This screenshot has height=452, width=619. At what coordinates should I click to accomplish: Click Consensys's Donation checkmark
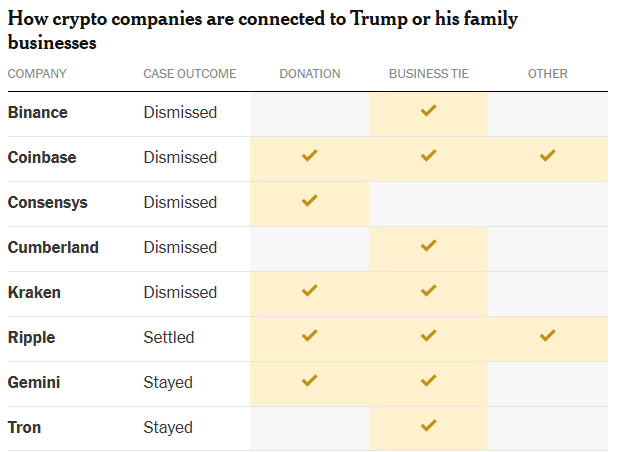click(x=309, y=201)
